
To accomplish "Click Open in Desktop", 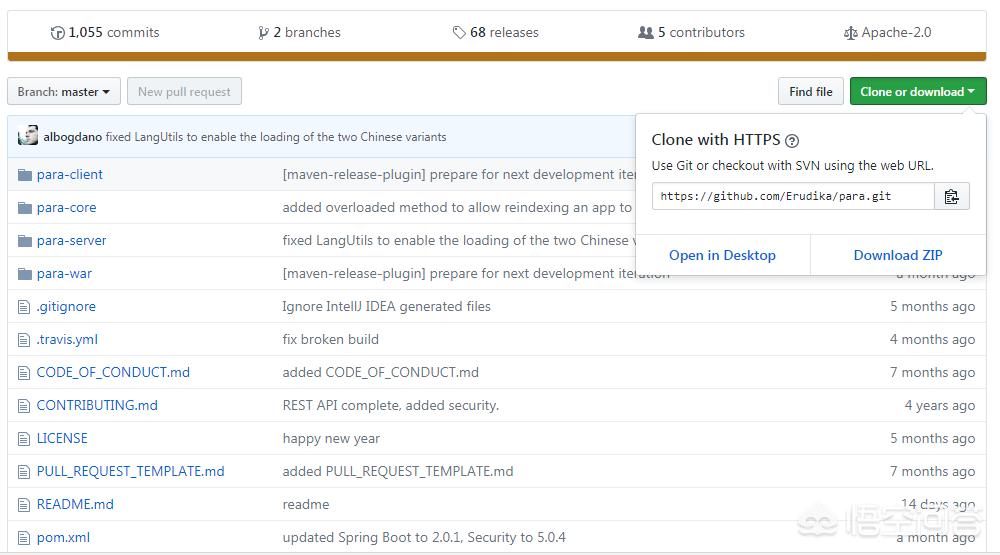I will click(x=723, y=255).
